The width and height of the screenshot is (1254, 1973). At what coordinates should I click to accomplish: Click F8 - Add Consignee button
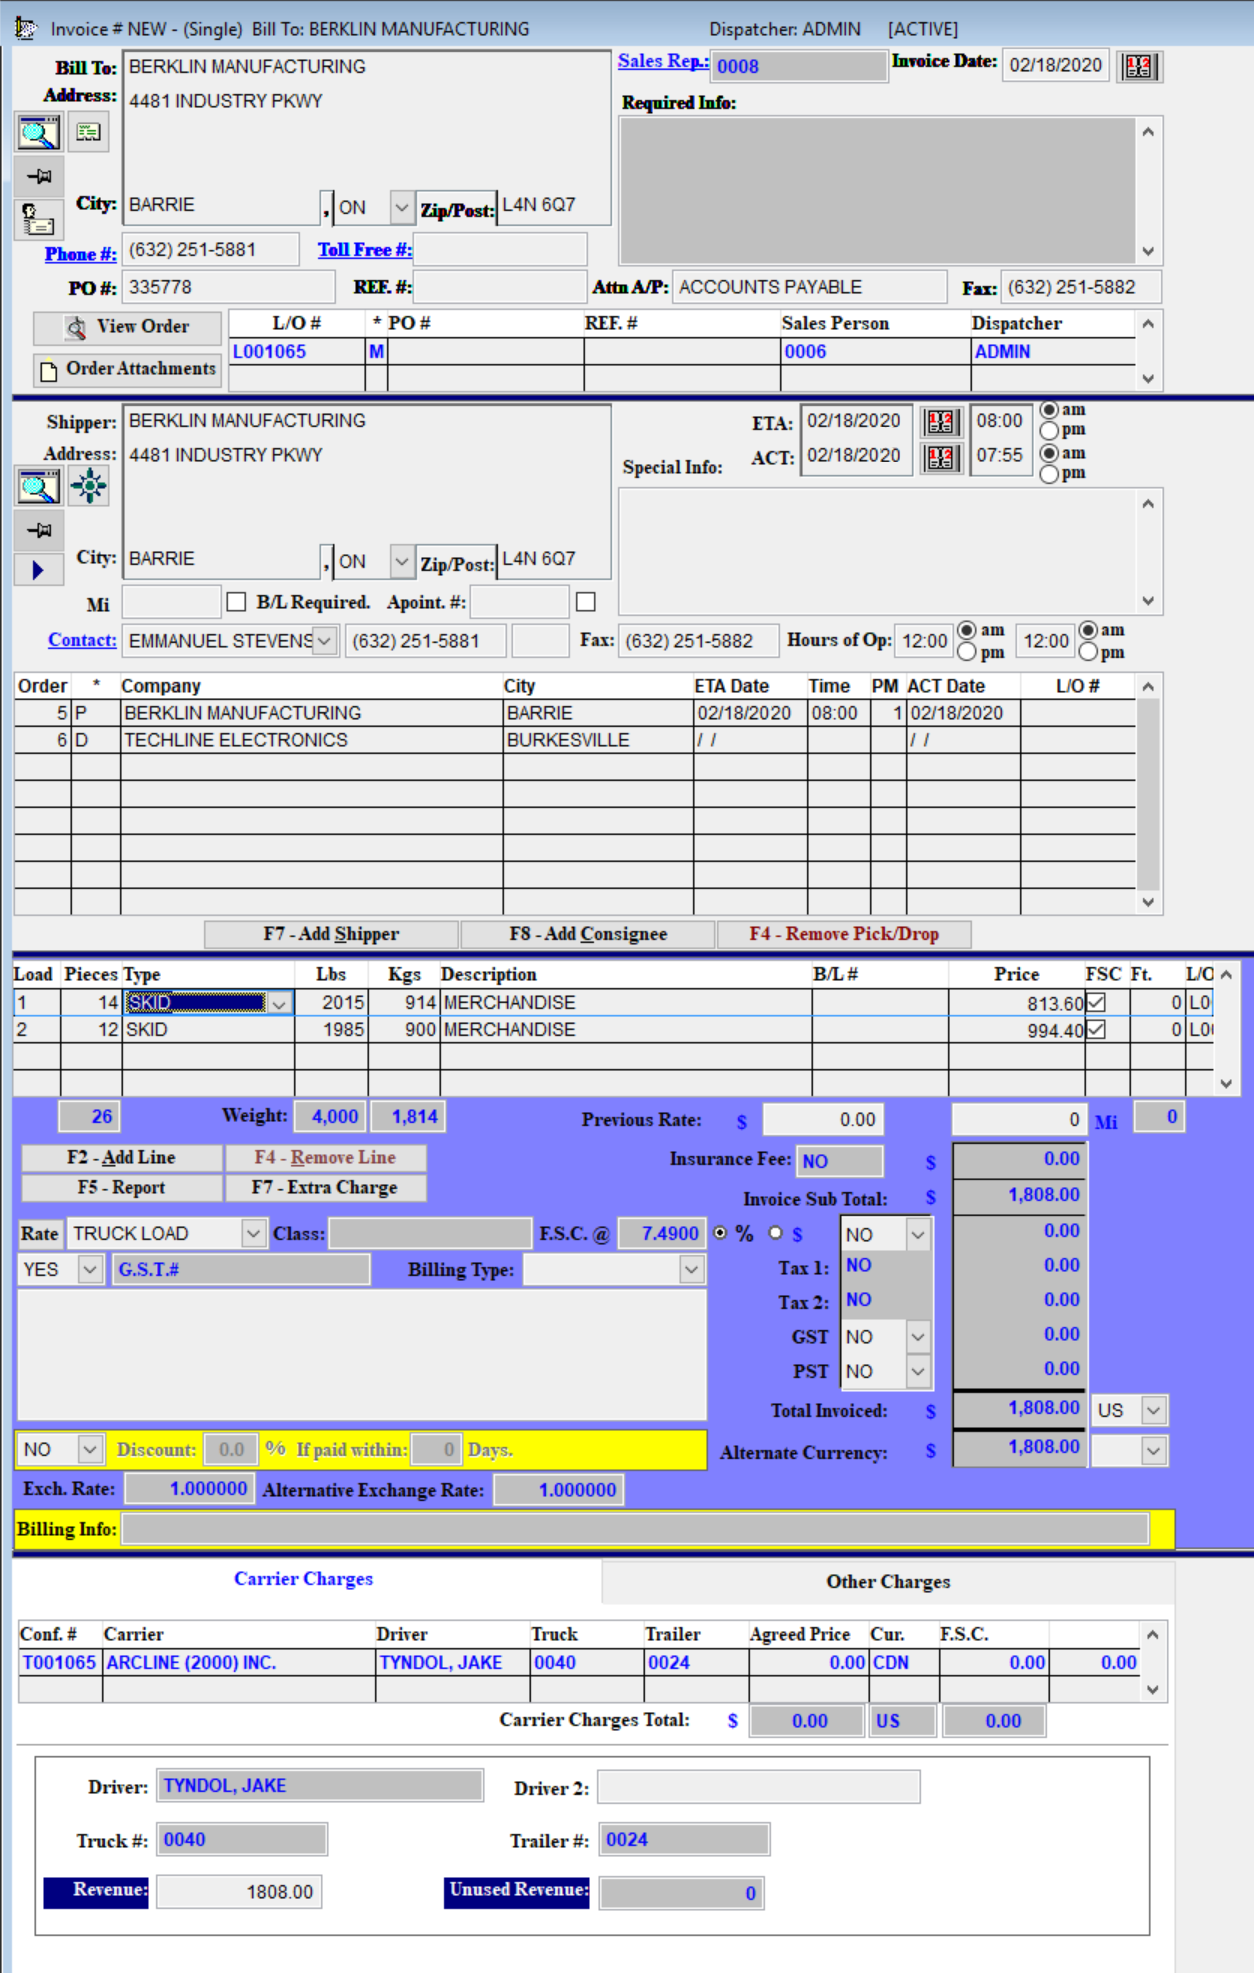coord(588,934)
